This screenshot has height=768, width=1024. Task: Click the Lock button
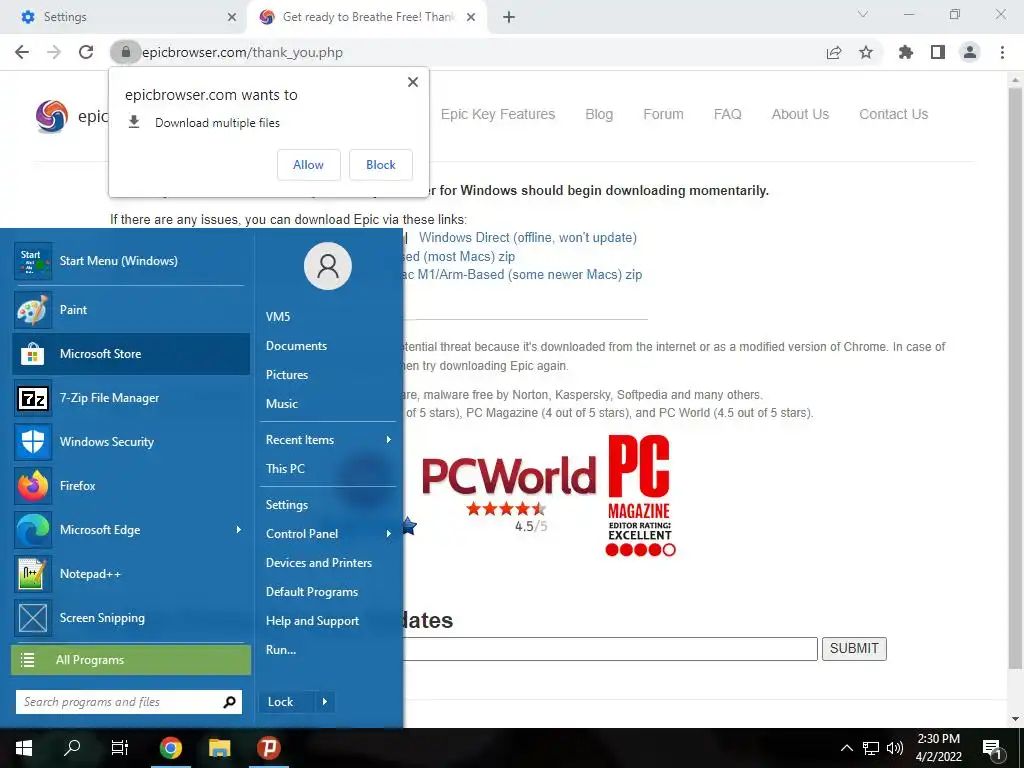pos(287,702)
